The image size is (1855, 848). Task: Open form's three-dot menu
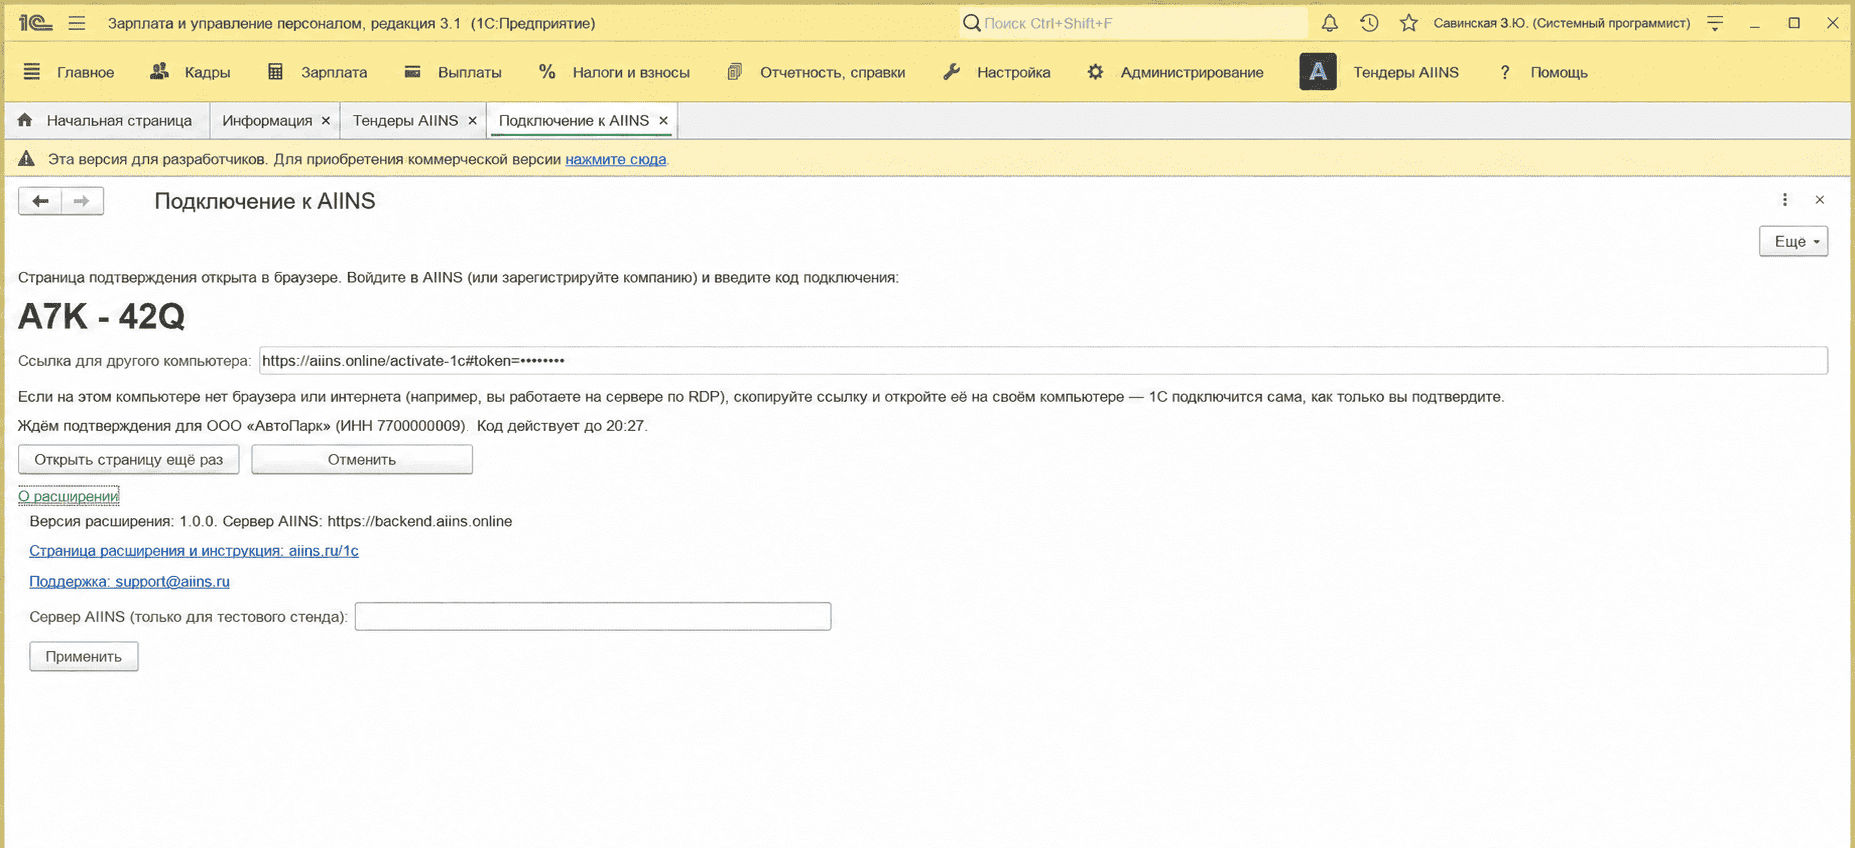(x=1785, y=200)
